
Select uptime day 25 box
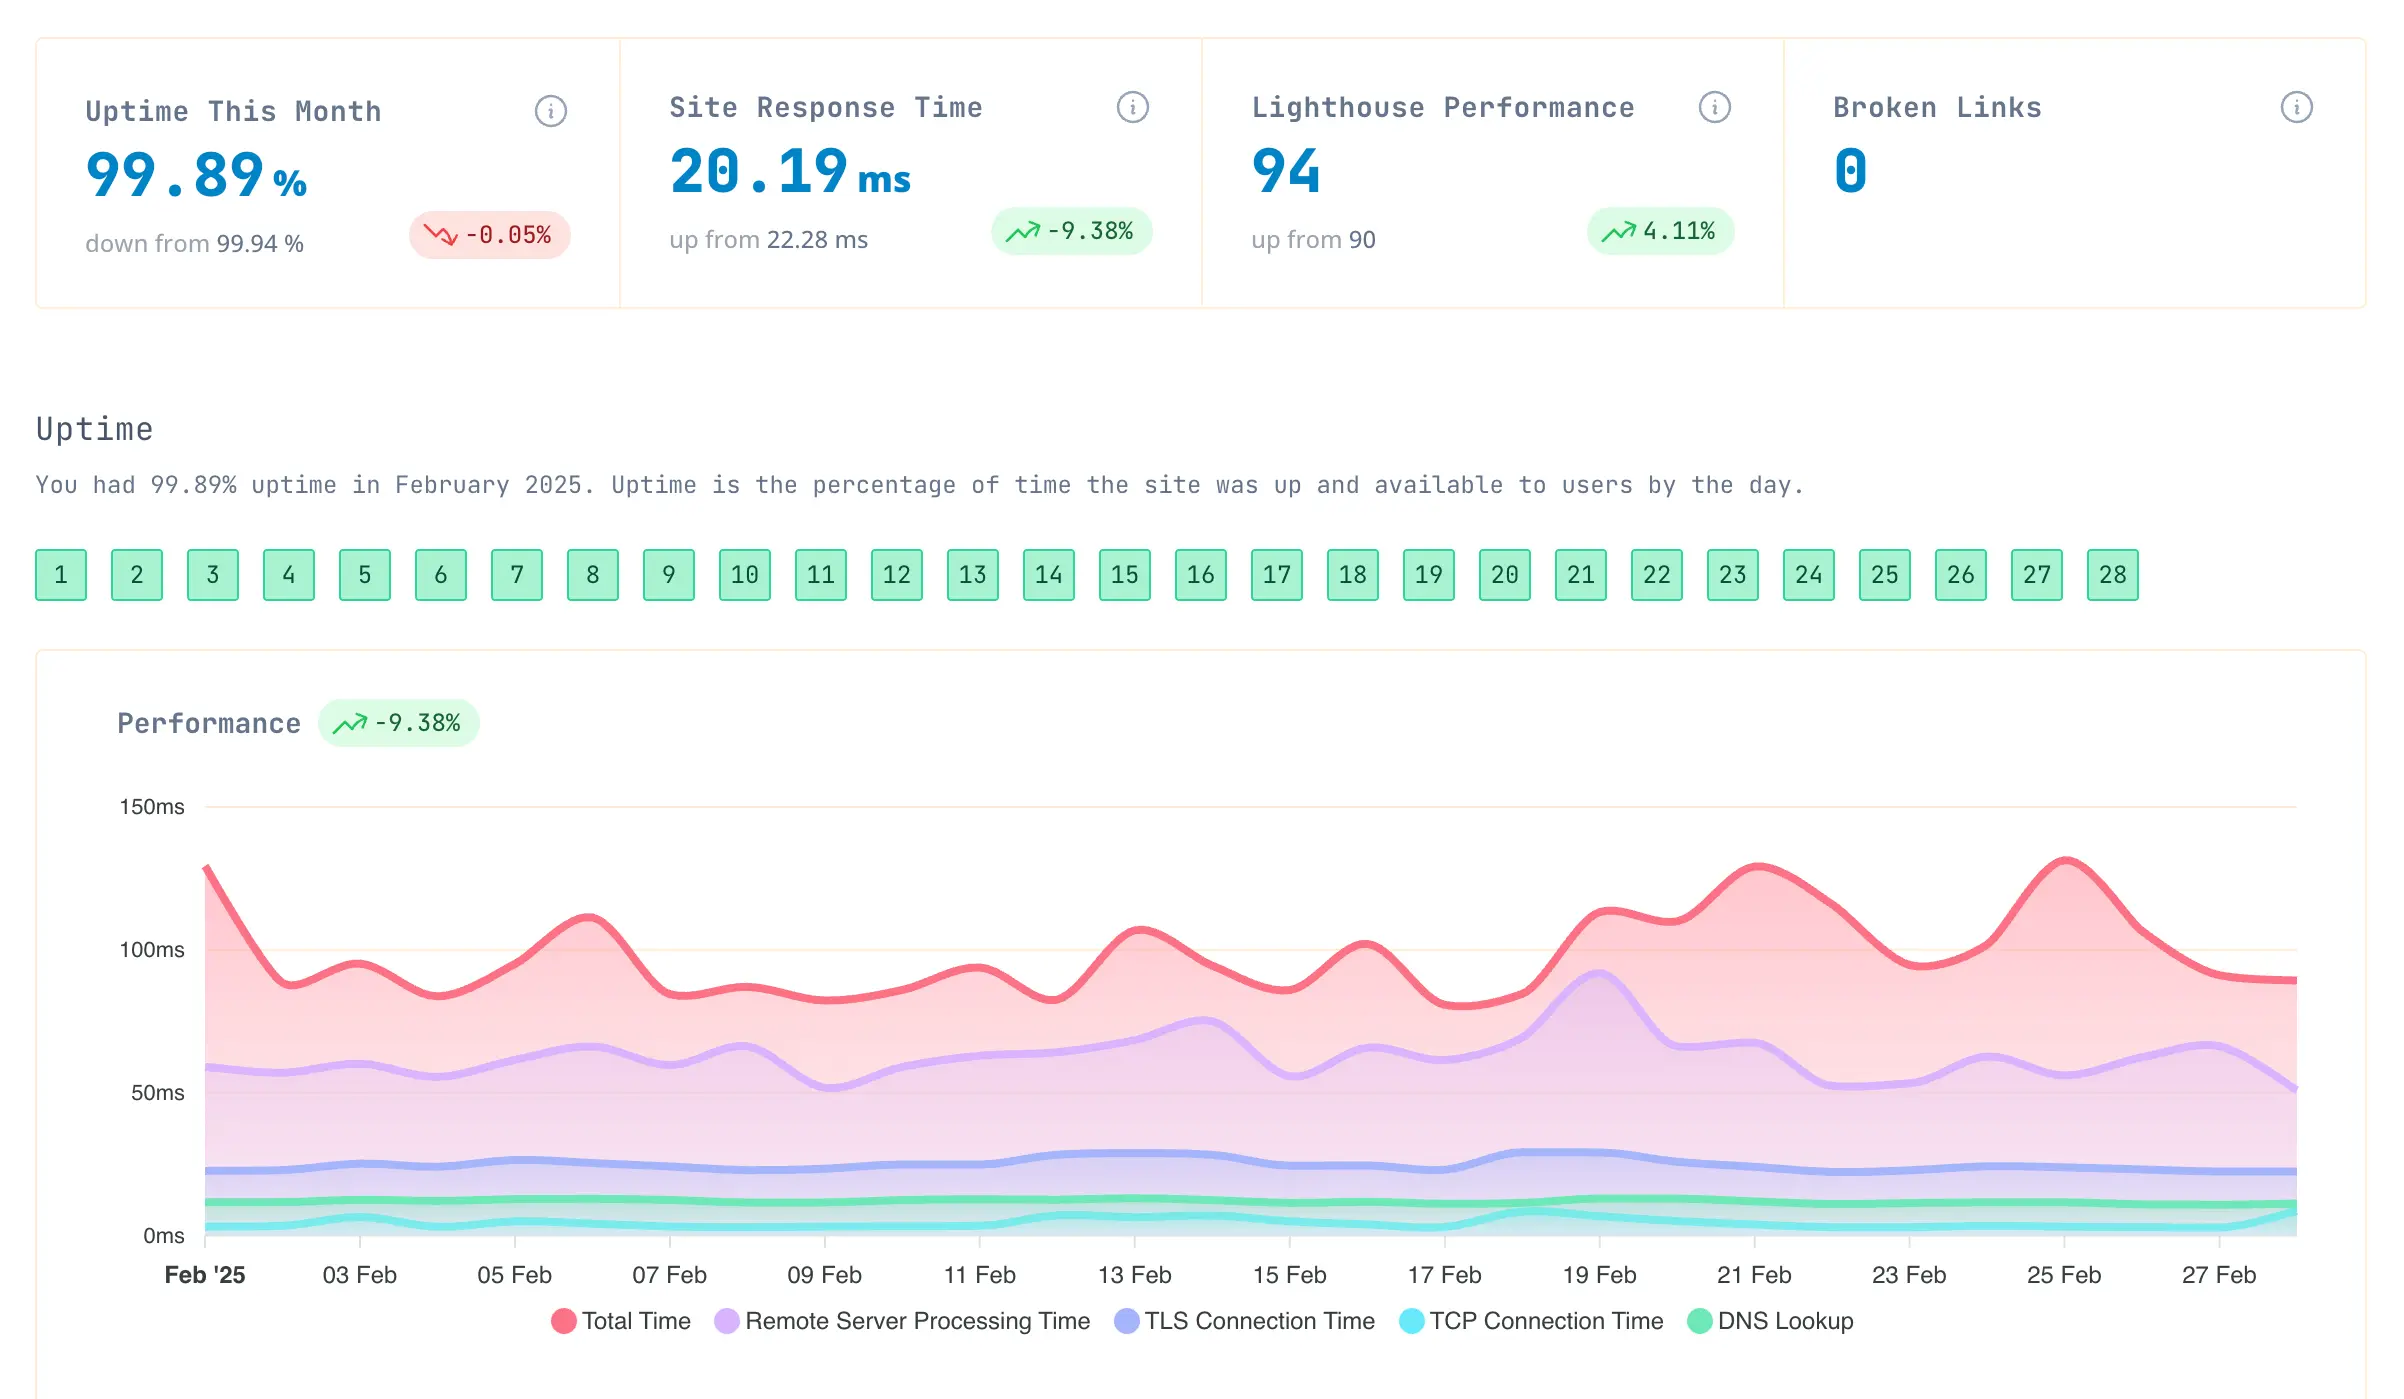tap(1885, 575)
